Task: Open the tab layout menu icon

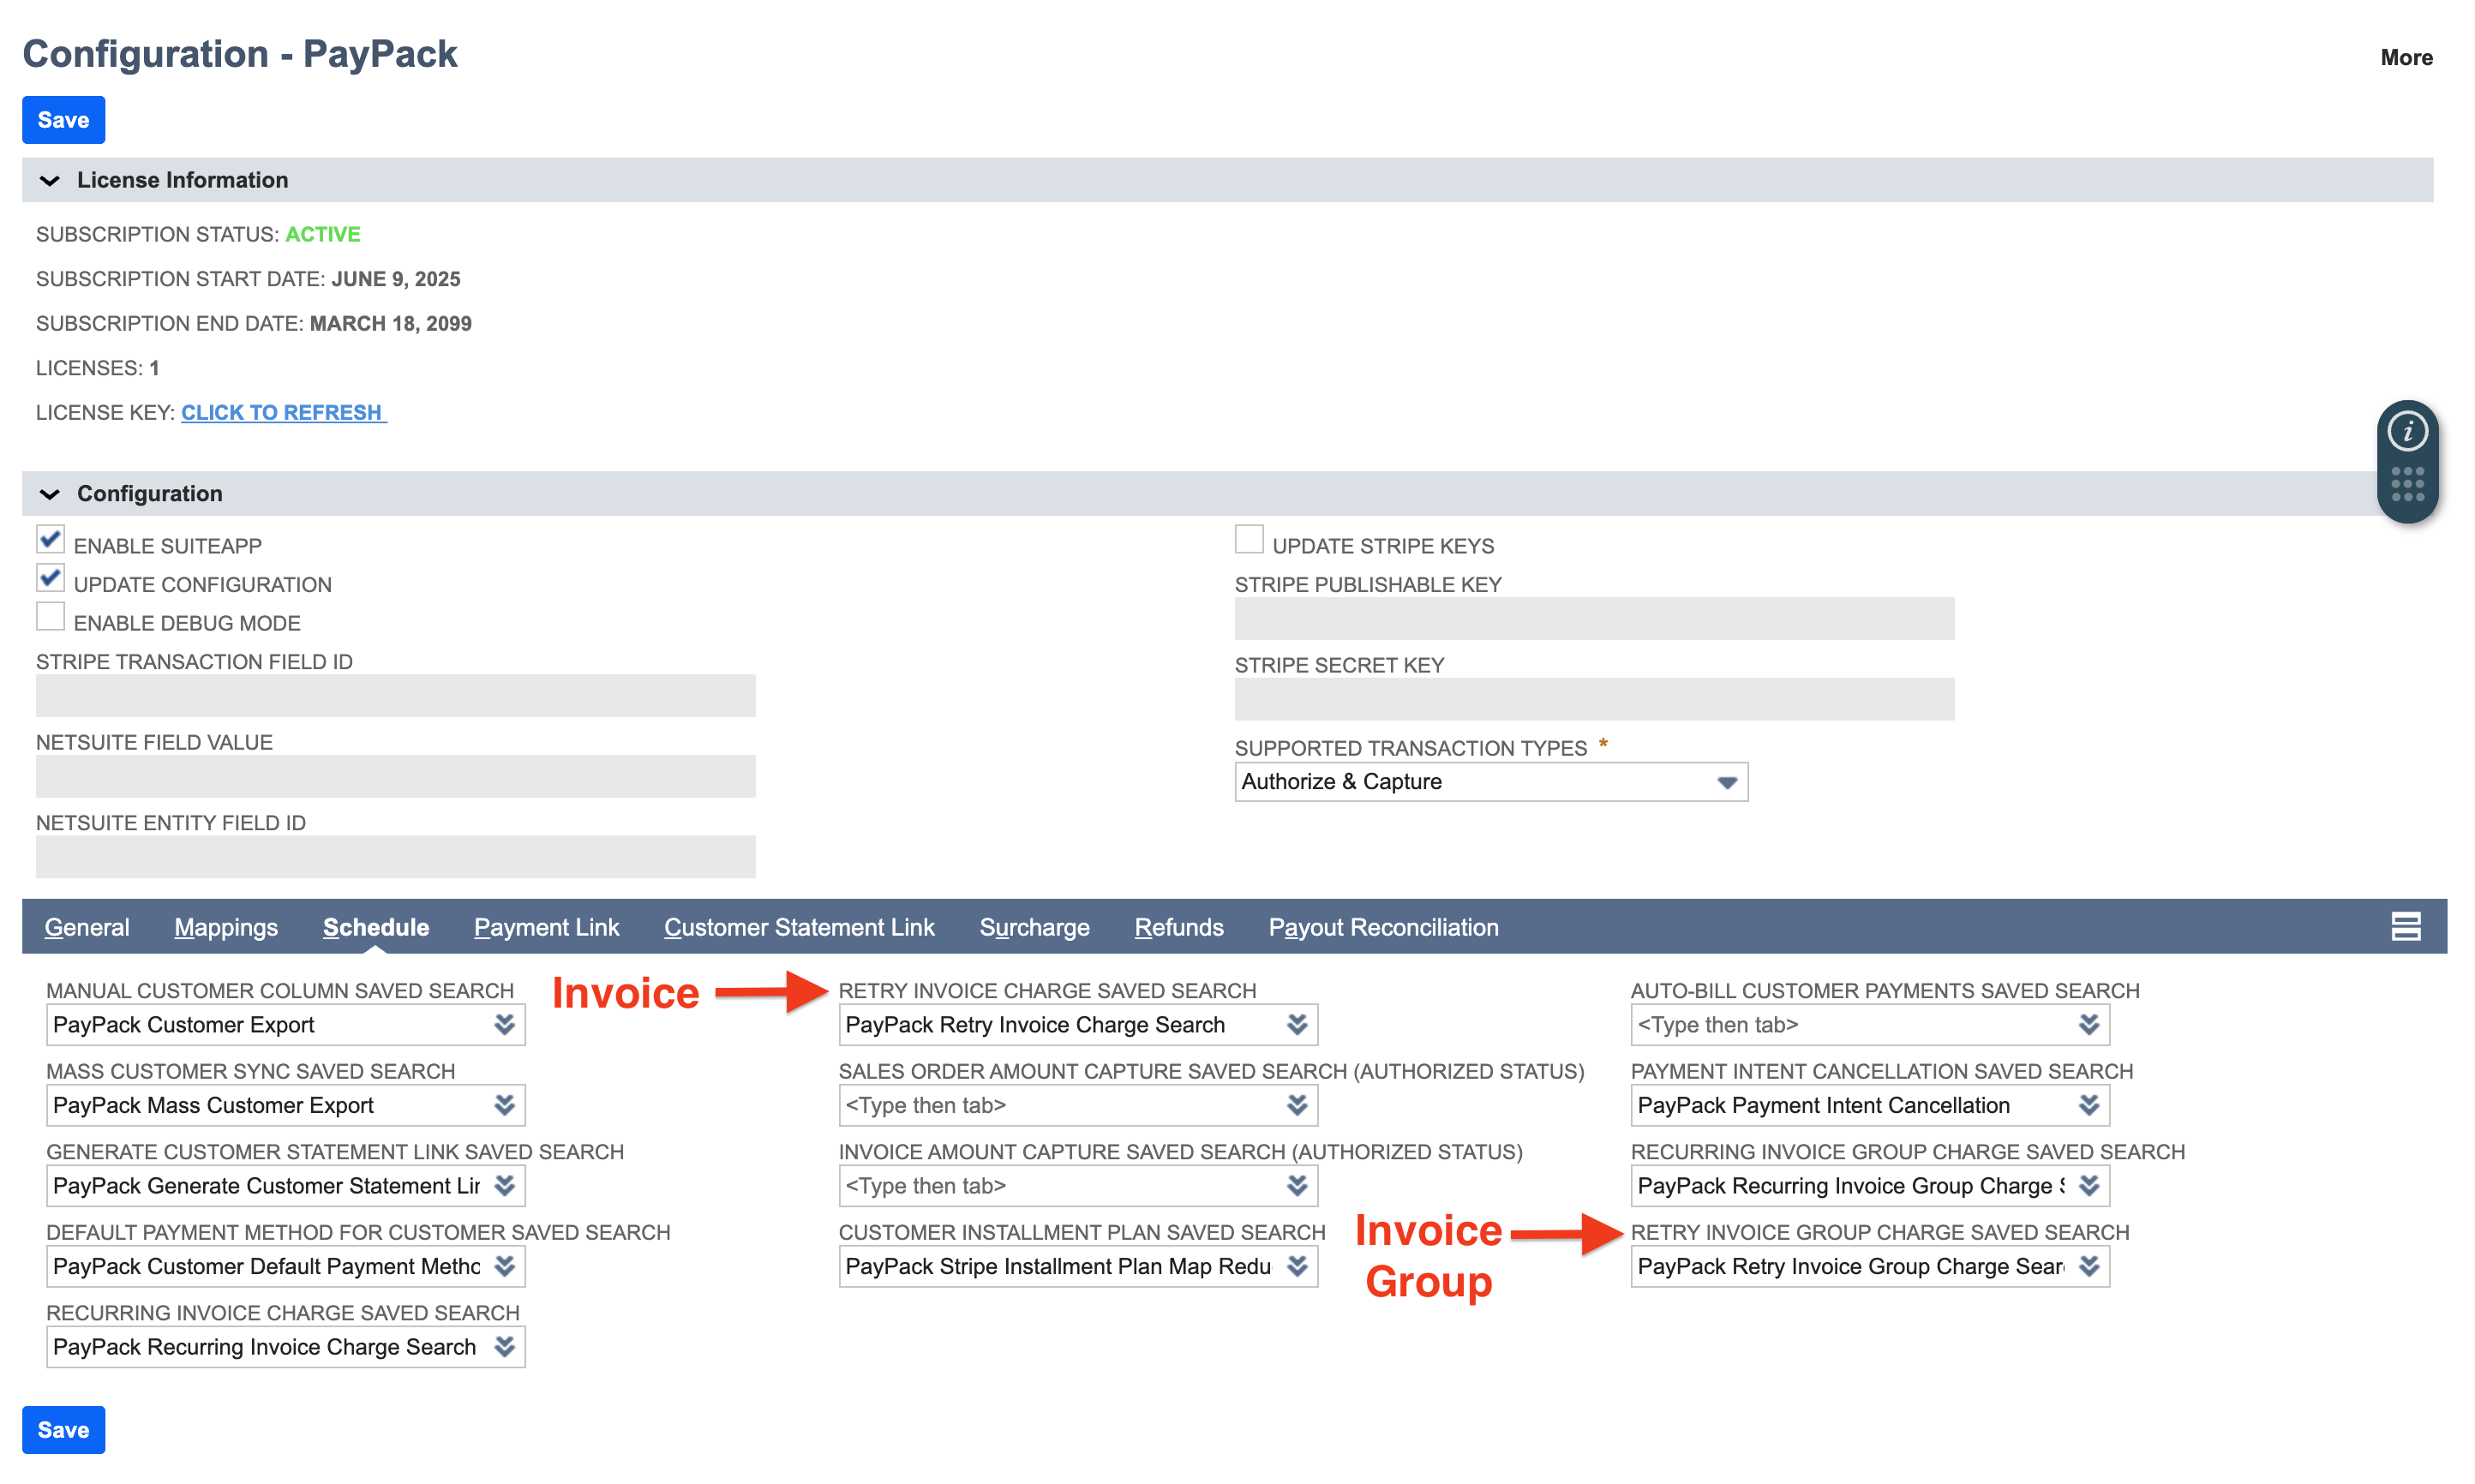Action: click(x=2405, y=926)
